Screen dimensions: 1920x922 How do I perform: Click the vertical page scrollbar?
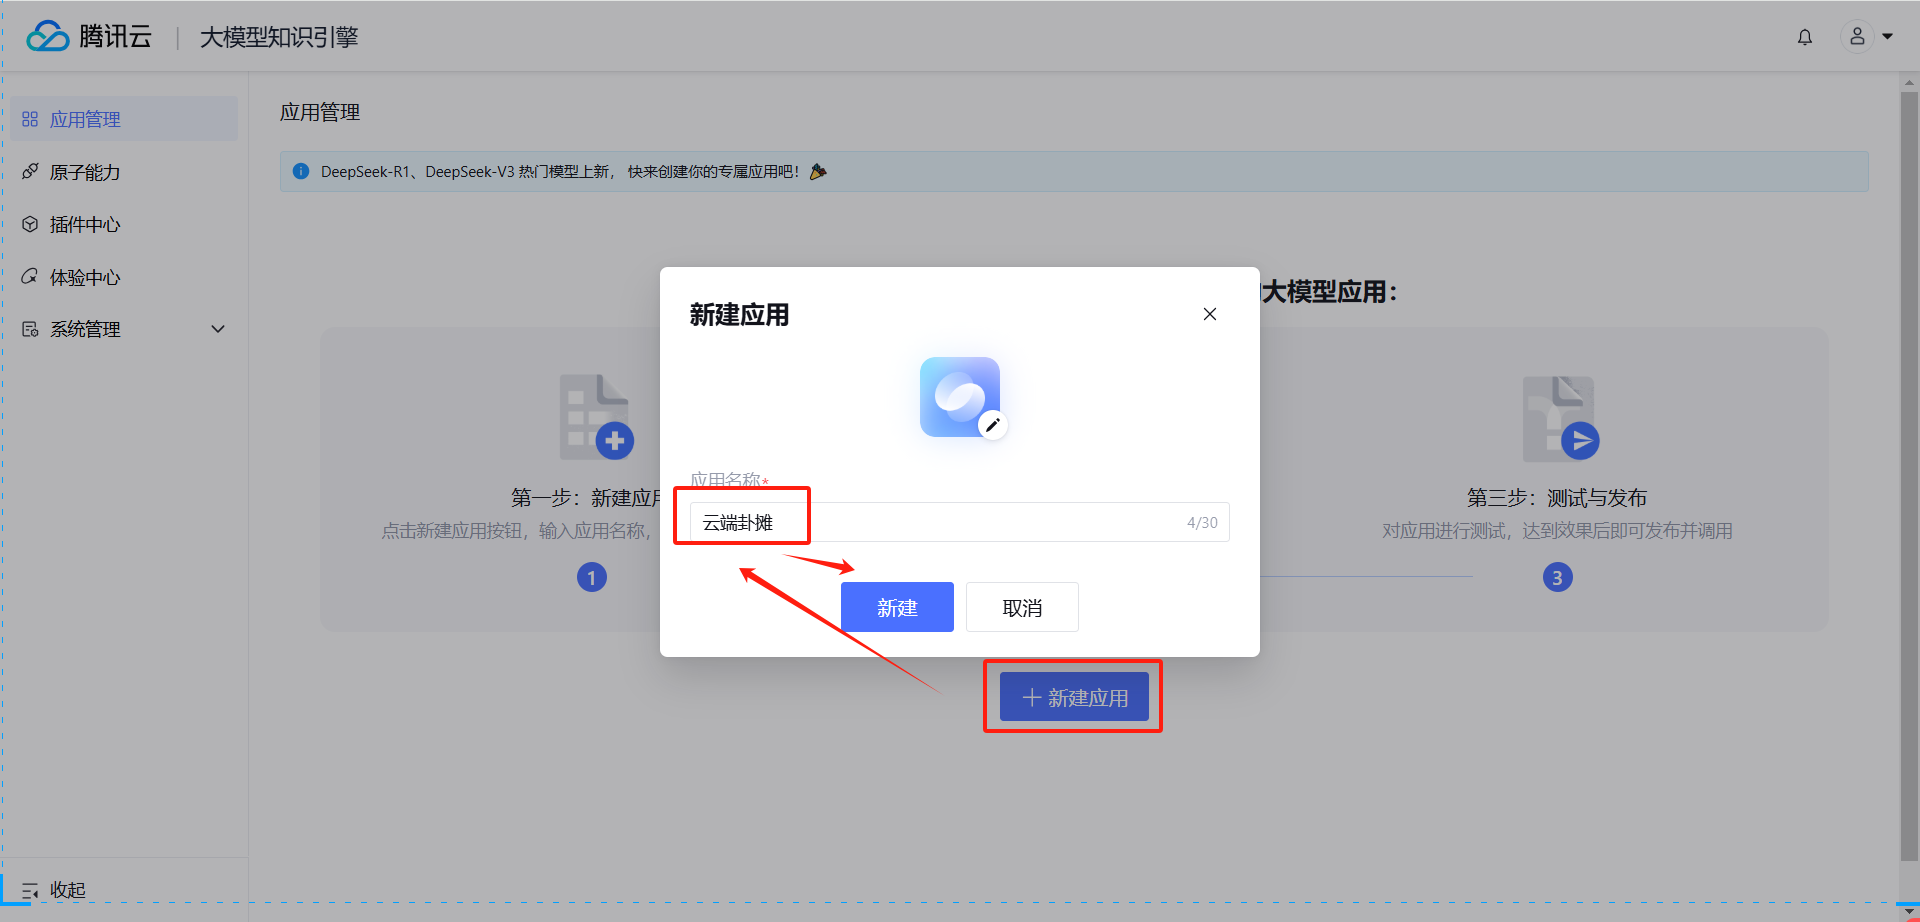[1909, 475]
